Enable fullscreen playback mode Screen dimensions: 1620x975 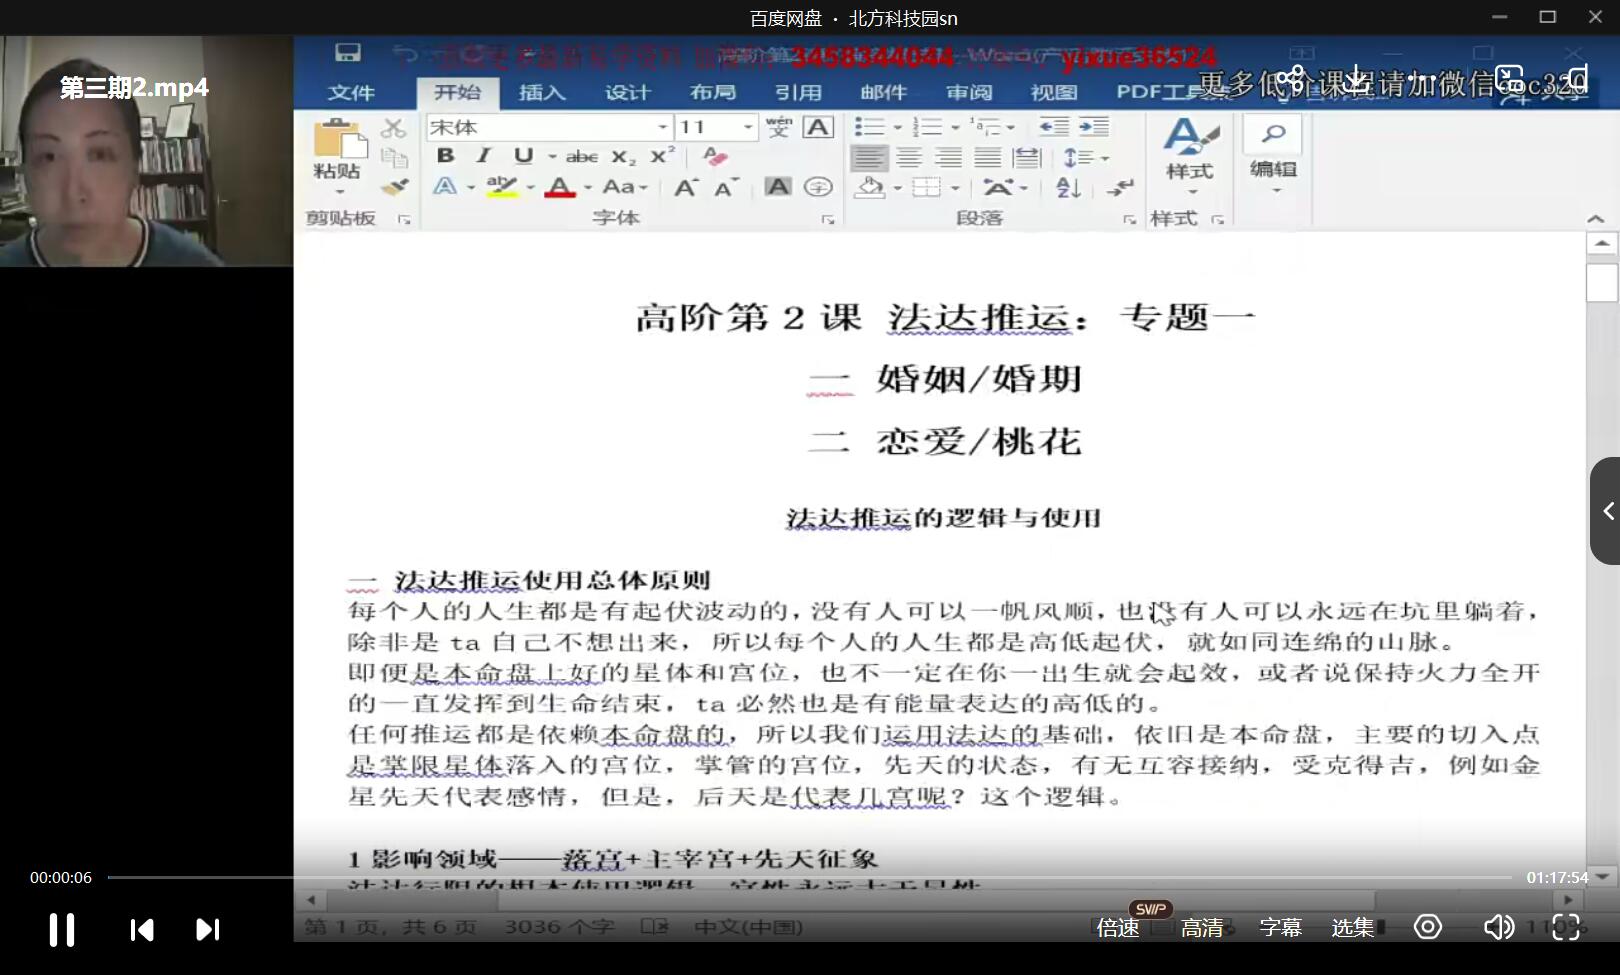(1567, 928)
